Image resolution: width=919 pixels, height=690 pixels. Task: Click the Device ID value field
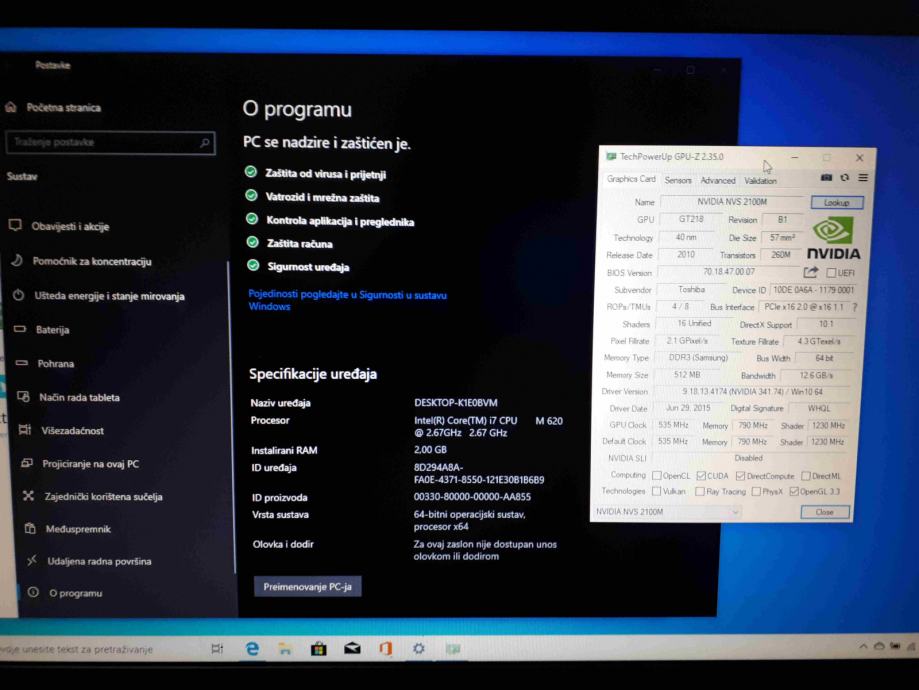(814, 290)
